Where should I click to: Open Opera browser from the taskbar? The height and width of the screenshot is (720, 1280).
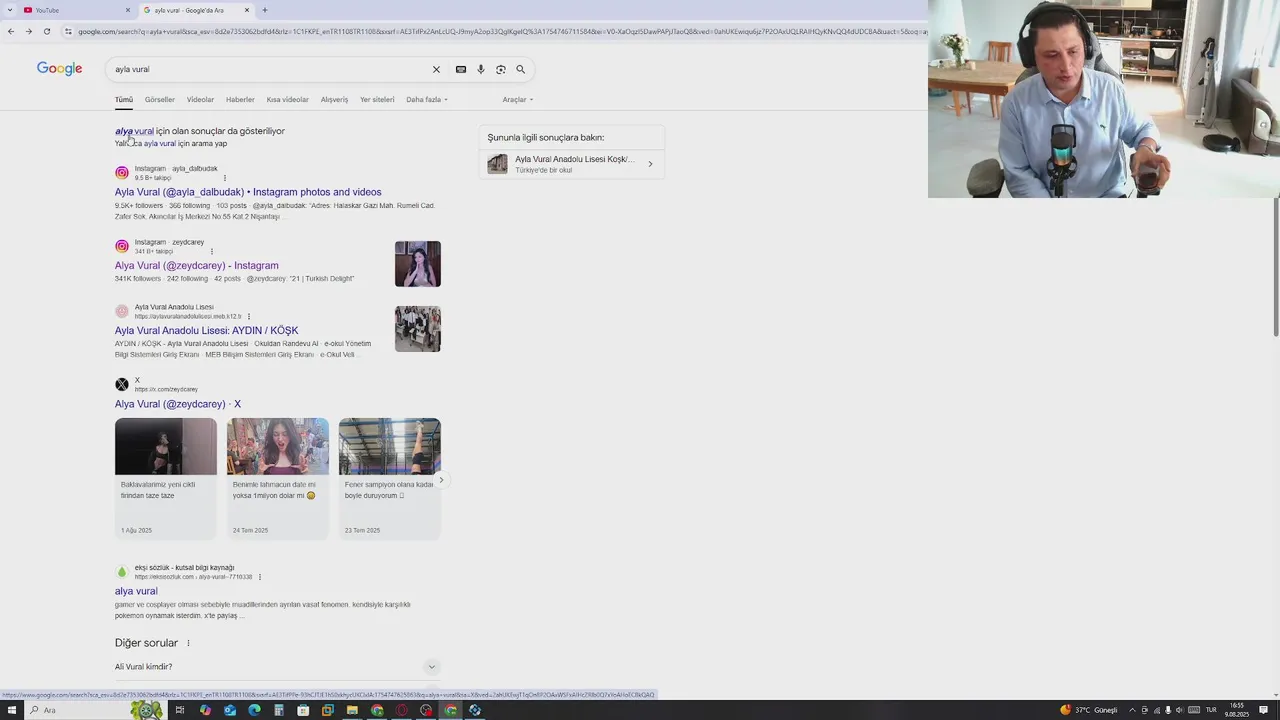401,710
